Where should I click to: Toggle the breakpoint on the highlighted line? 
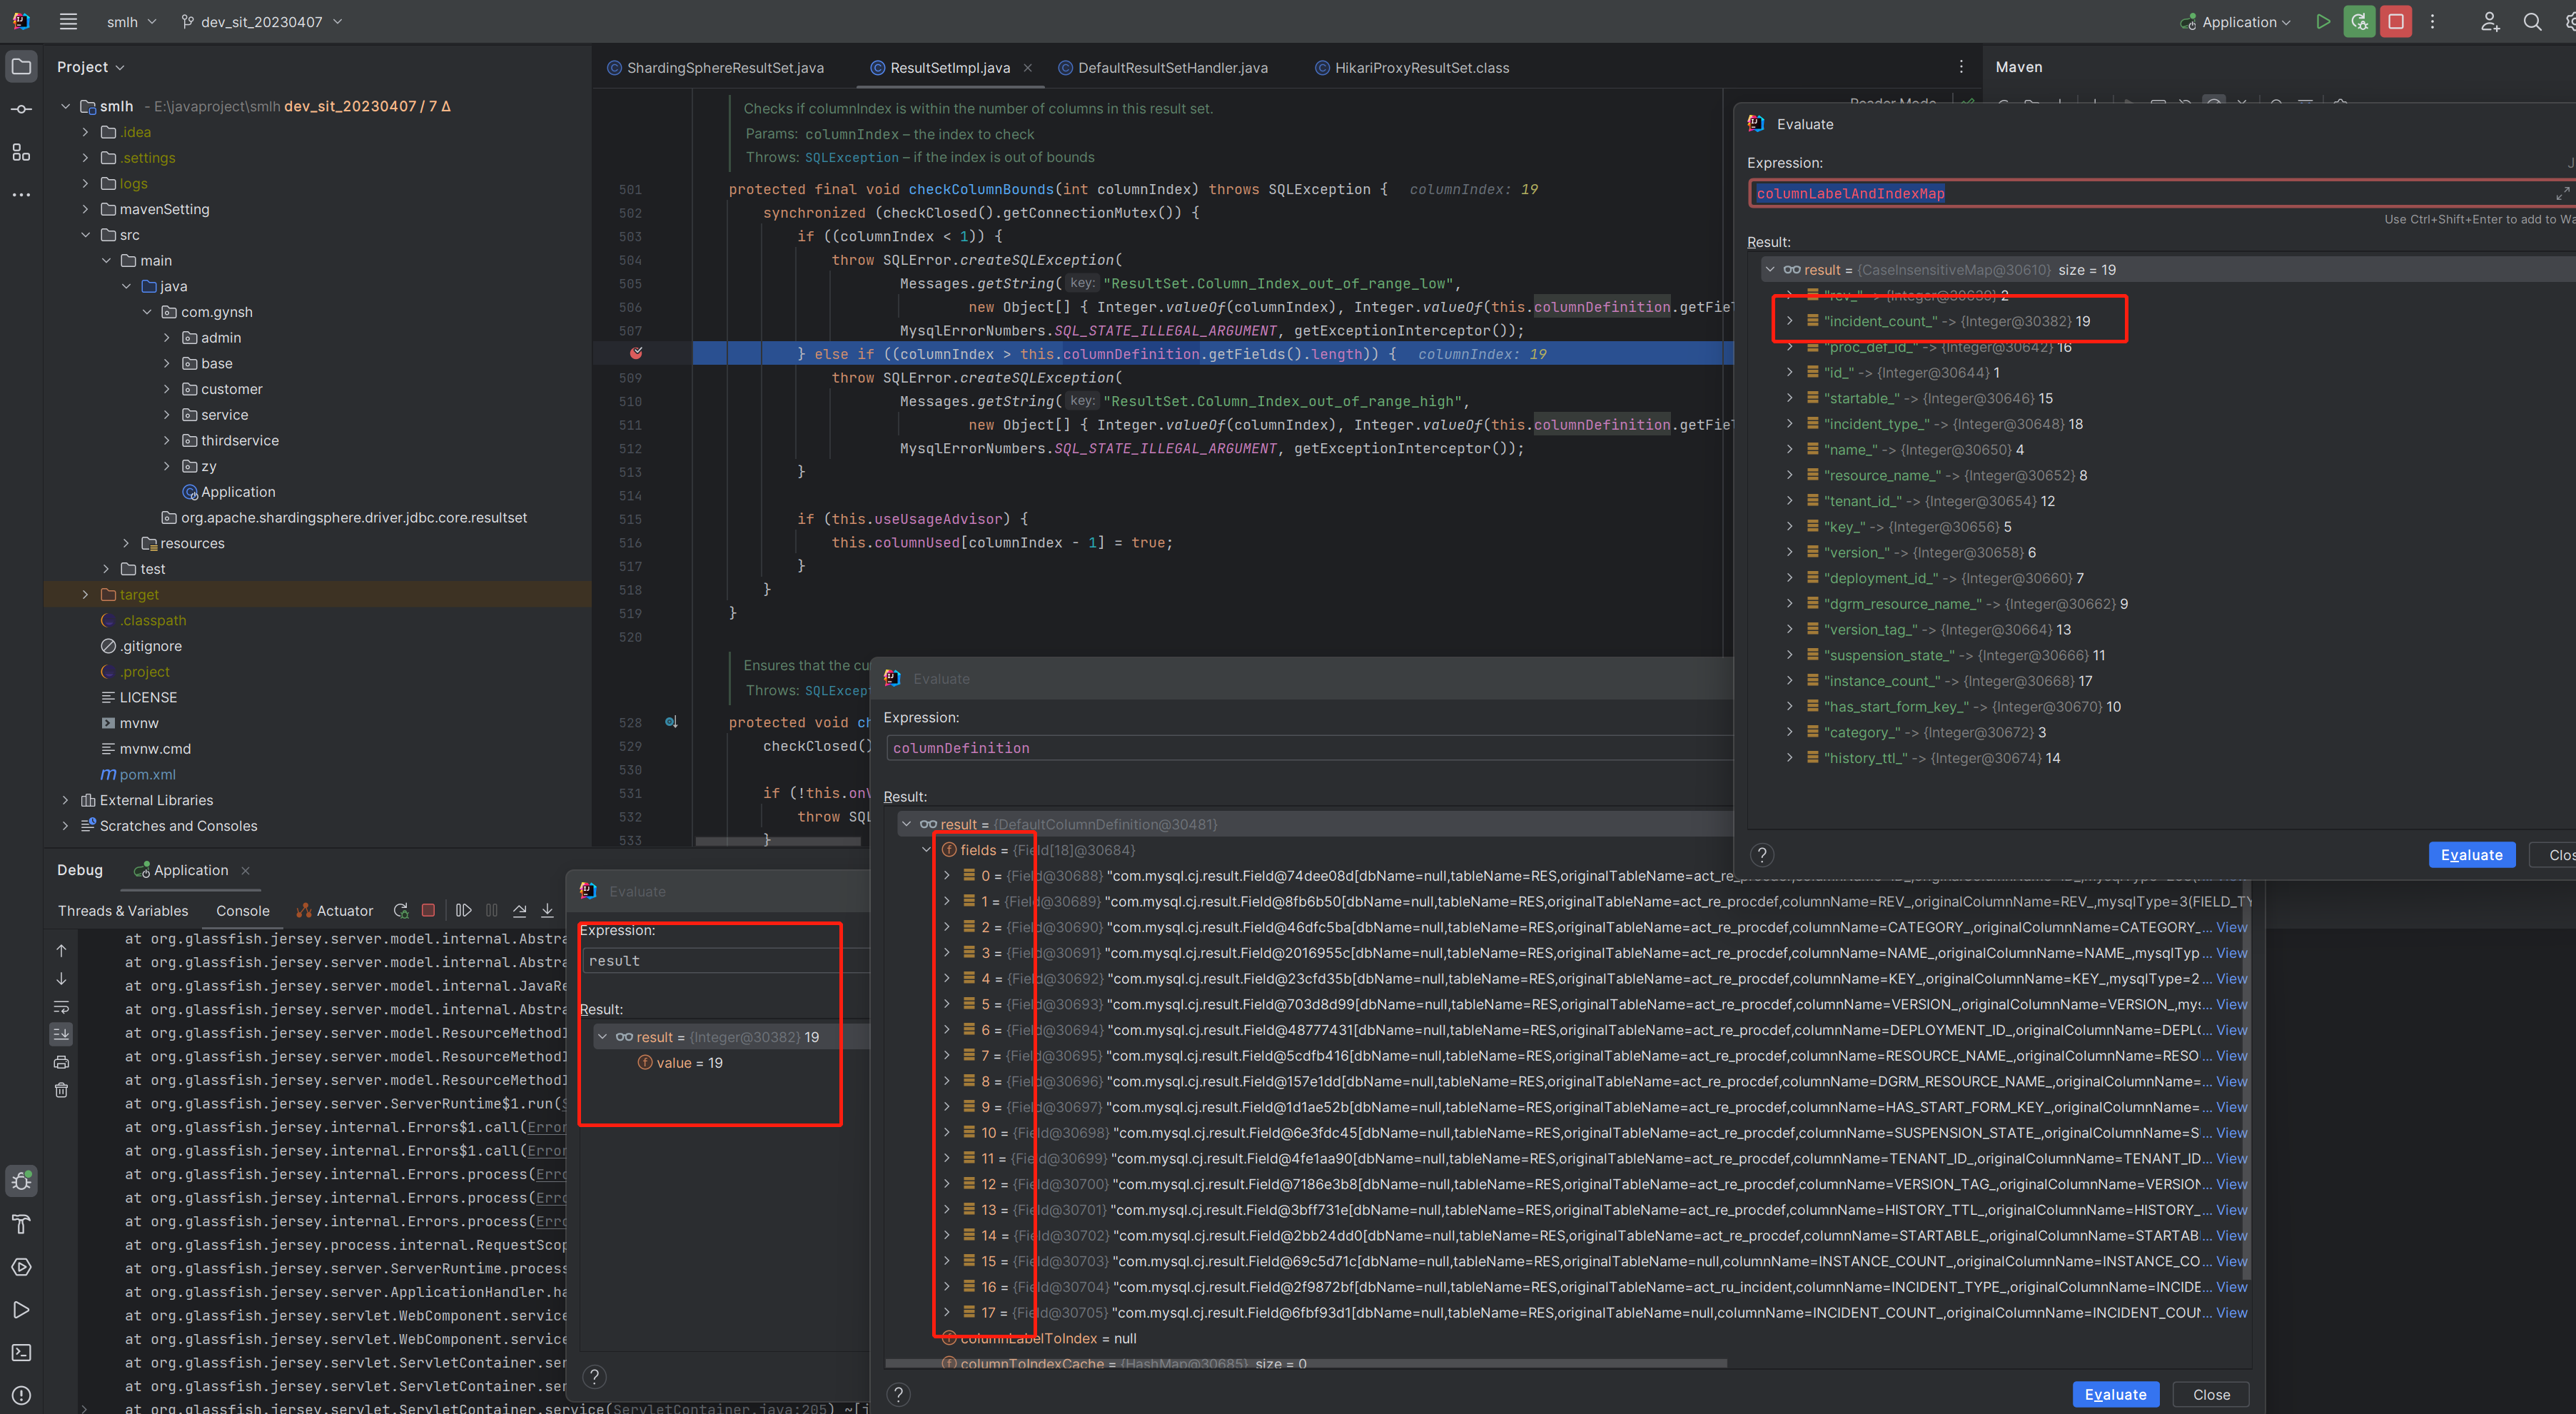pos(636,353)
